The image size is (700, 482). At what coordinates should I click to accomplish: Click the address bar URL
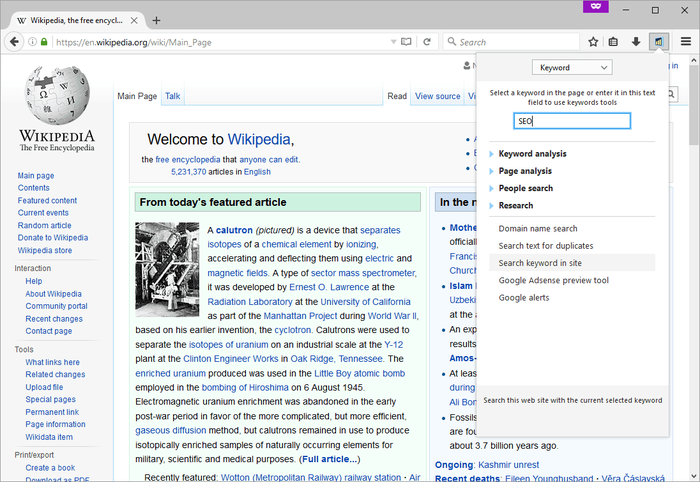coord(134,42)
